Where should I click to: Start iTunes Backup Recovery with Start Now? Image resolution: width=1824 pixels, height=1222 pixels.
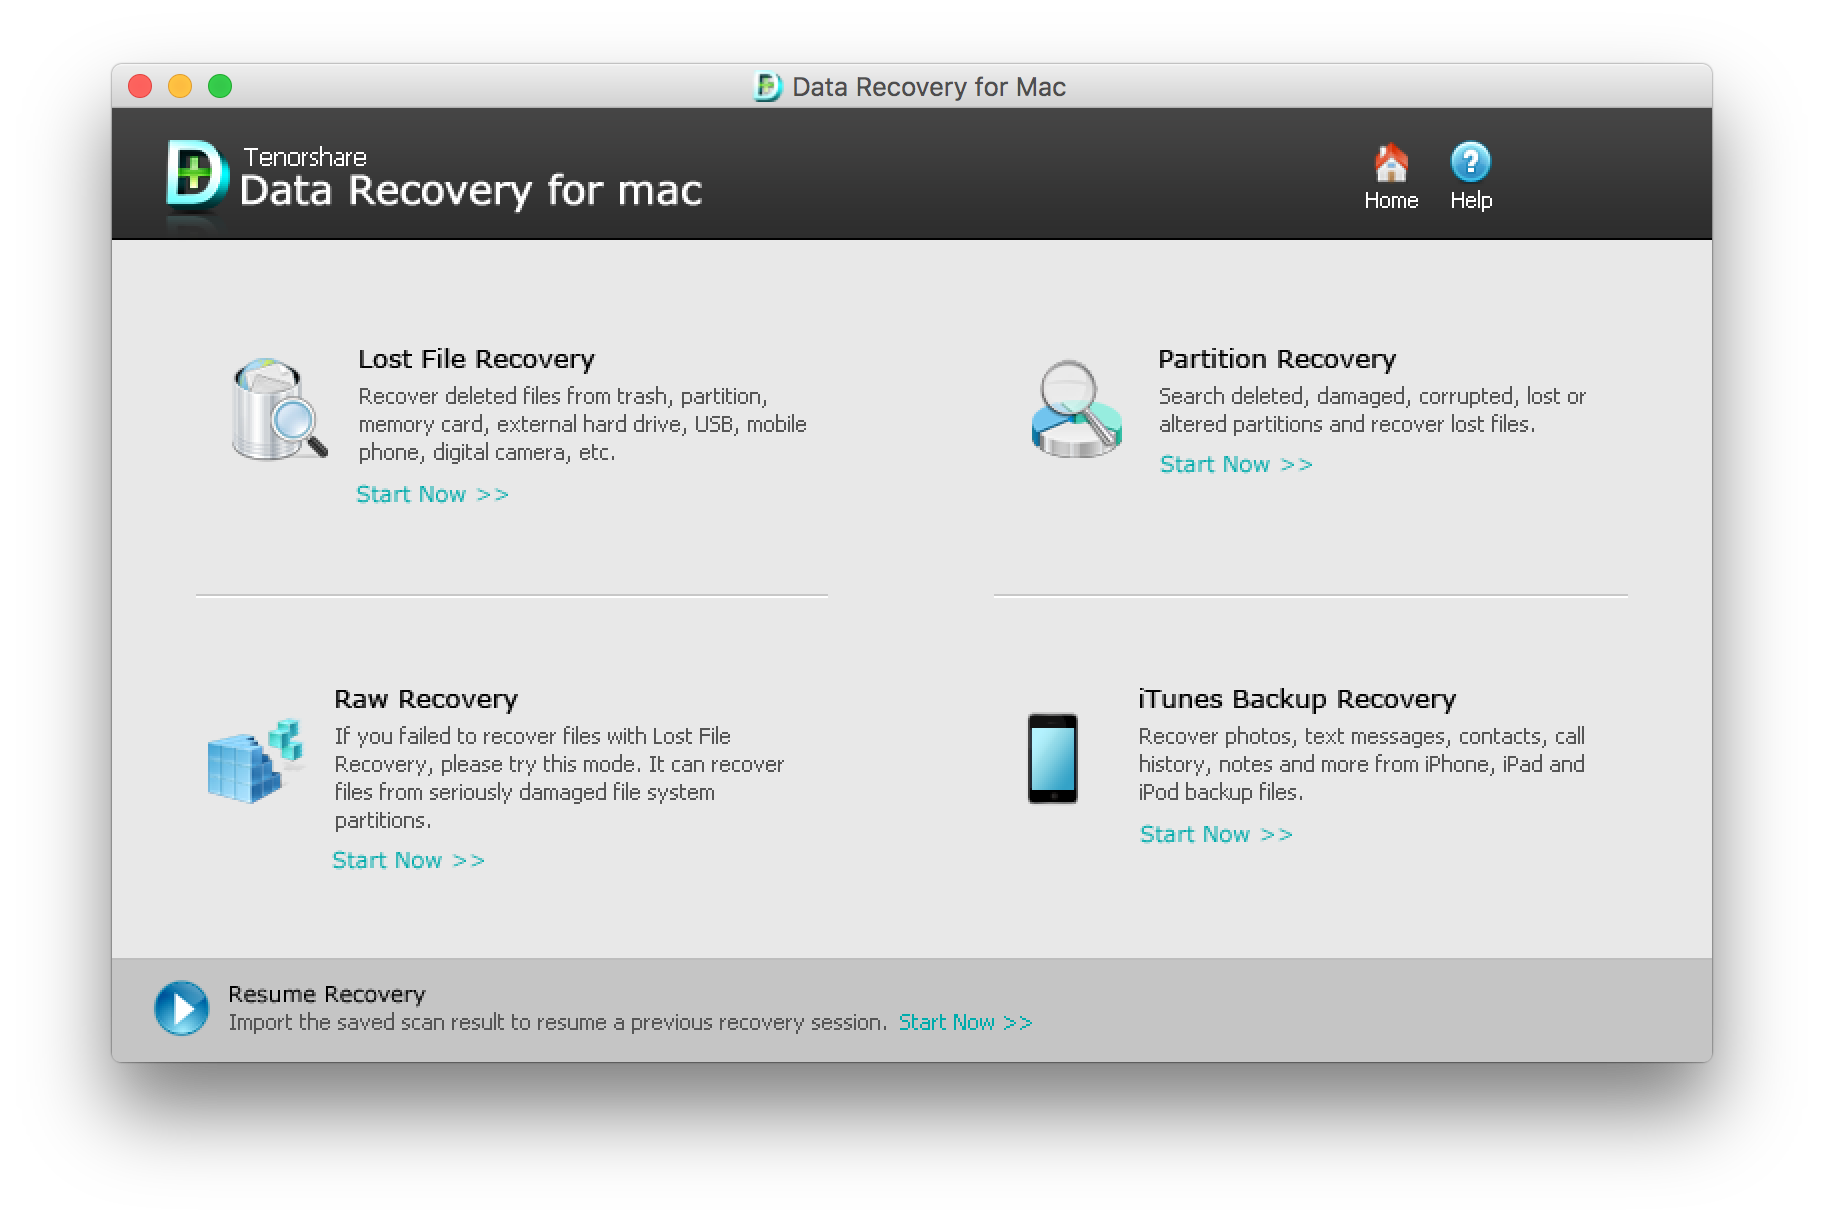(x=1216, y=834)
